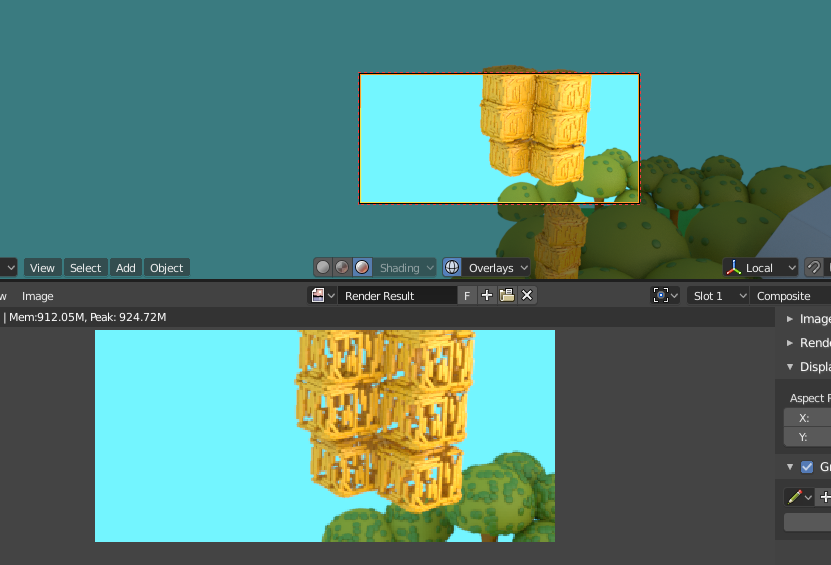Open the Select menu
The height and width of the screenshot is (565, 831).
pos(85,268)
